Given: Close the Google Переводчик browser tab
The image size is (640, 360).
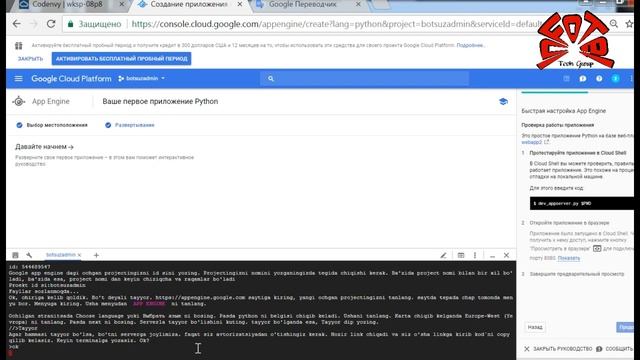Looking at the screenshot, I should (x=358, y=4).
